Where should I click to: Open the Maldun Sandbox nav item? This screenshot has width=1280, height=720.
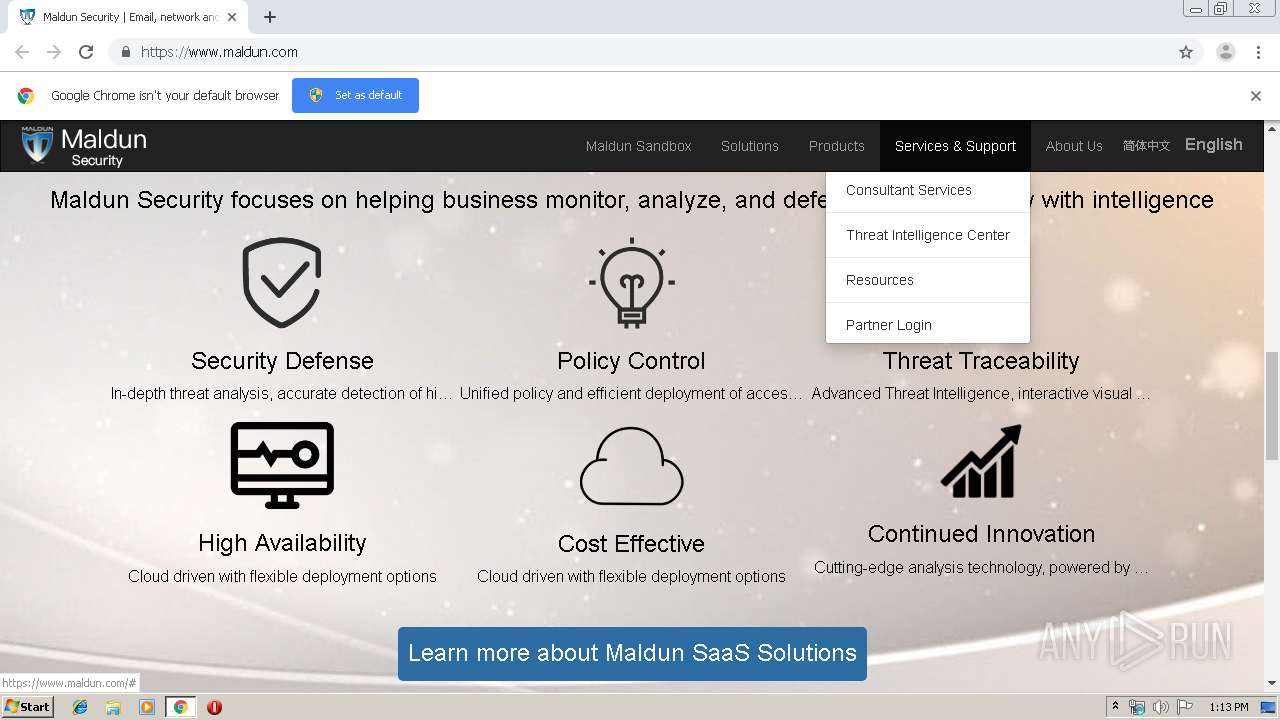click(638, 146)
